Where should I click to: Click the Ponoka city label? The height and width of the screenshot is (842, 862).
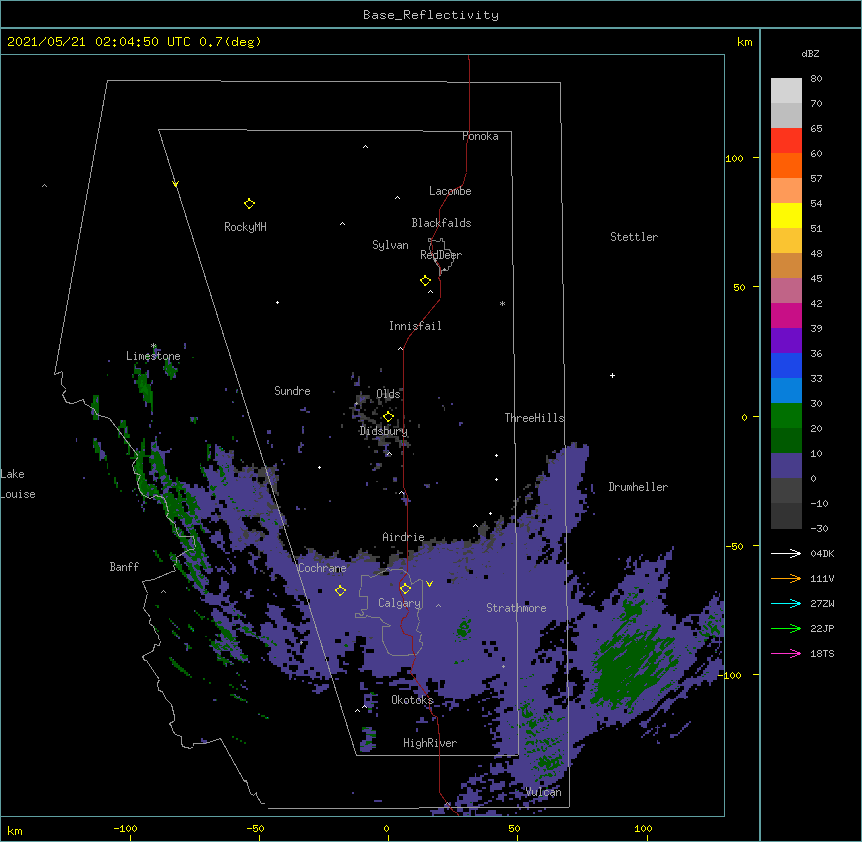point(480,136)
